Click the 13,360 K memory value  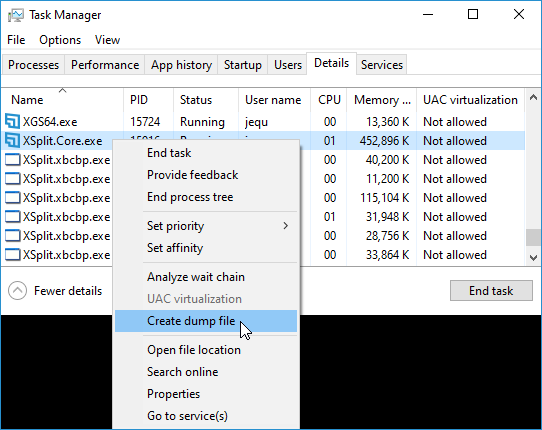coord(387,122)
